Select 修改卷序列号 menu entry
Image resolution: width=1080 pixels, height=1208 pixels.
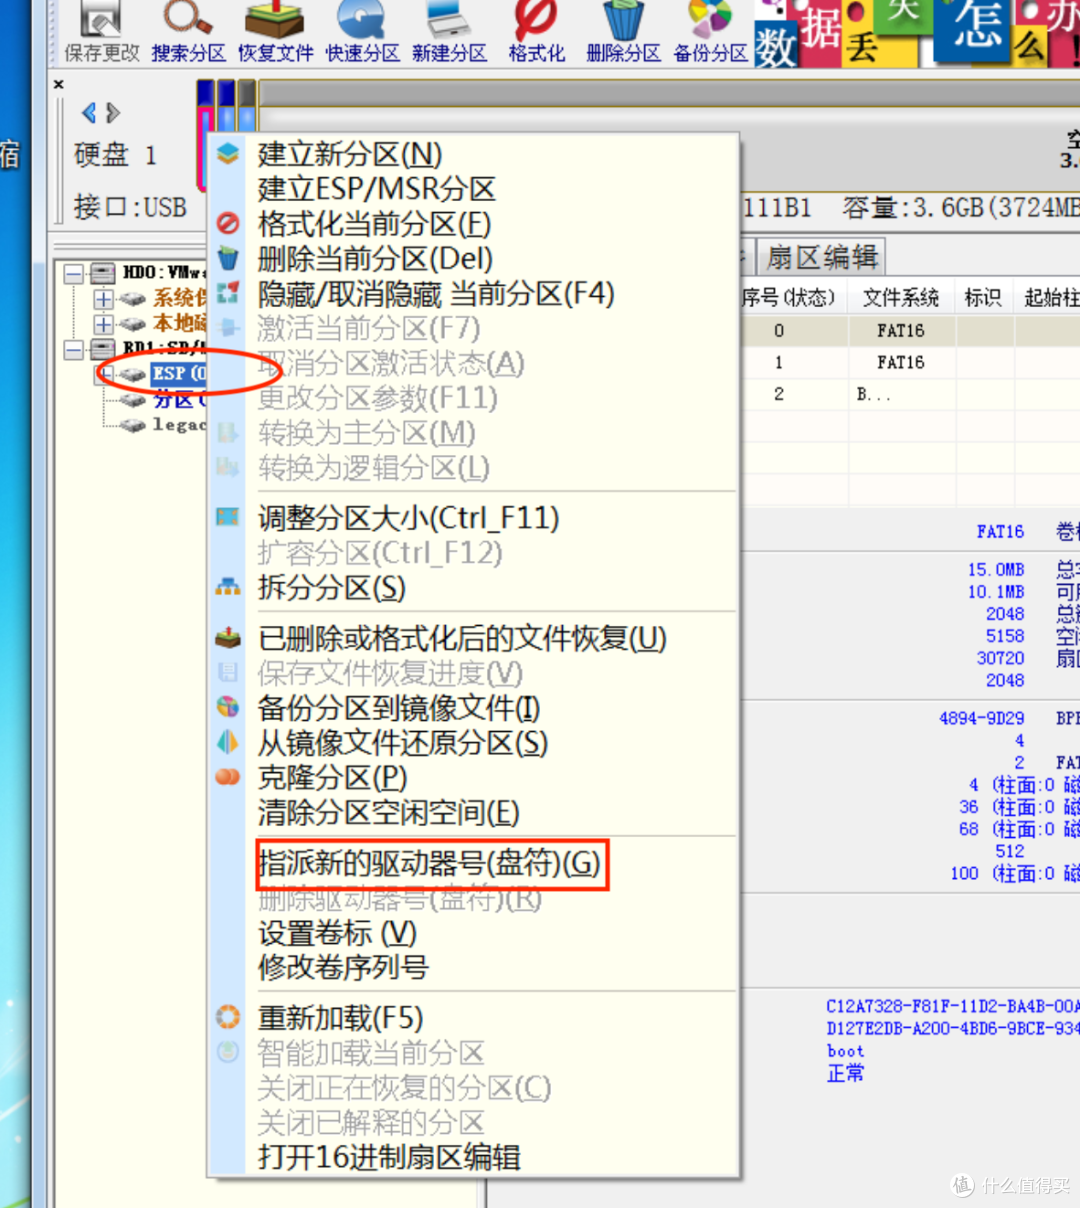343,967
